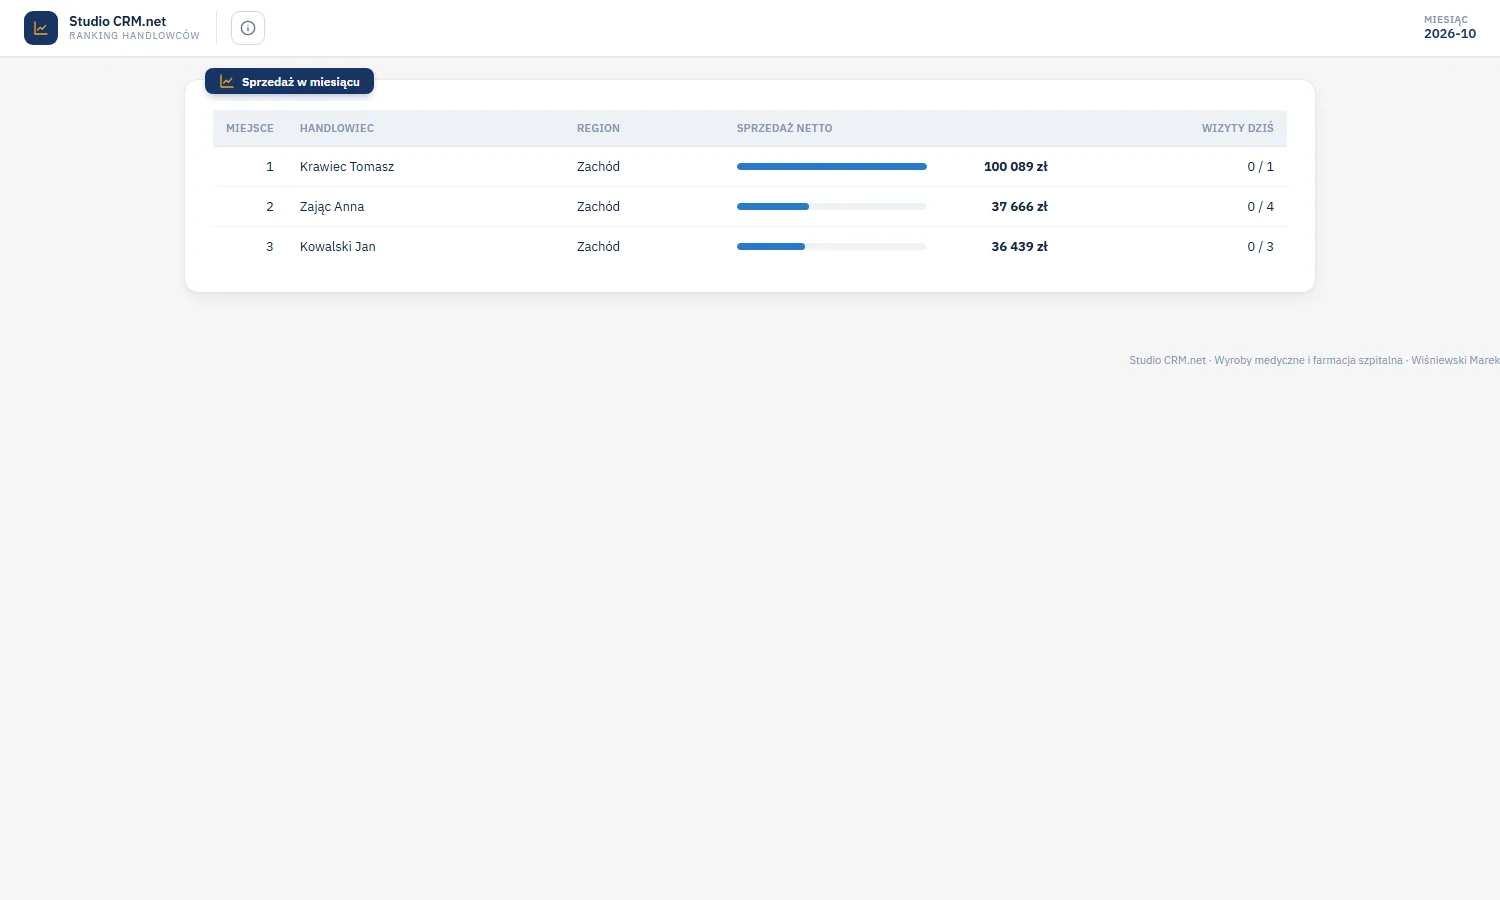Click visits value 0 / 1

click(x=1260, y=167)
